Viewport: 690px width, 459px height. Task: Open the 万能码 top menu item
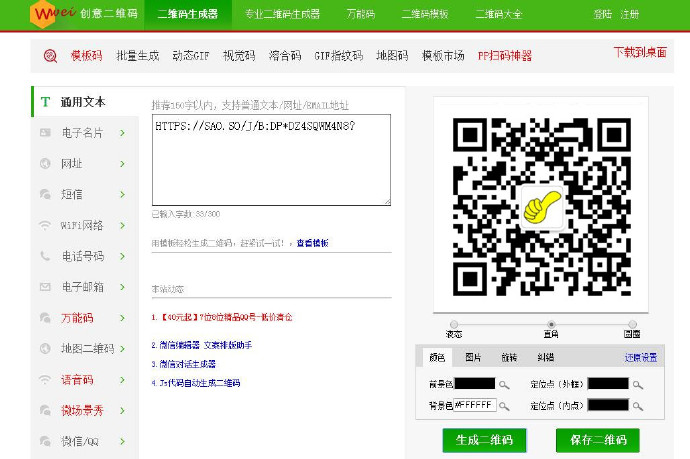(361, 14)
